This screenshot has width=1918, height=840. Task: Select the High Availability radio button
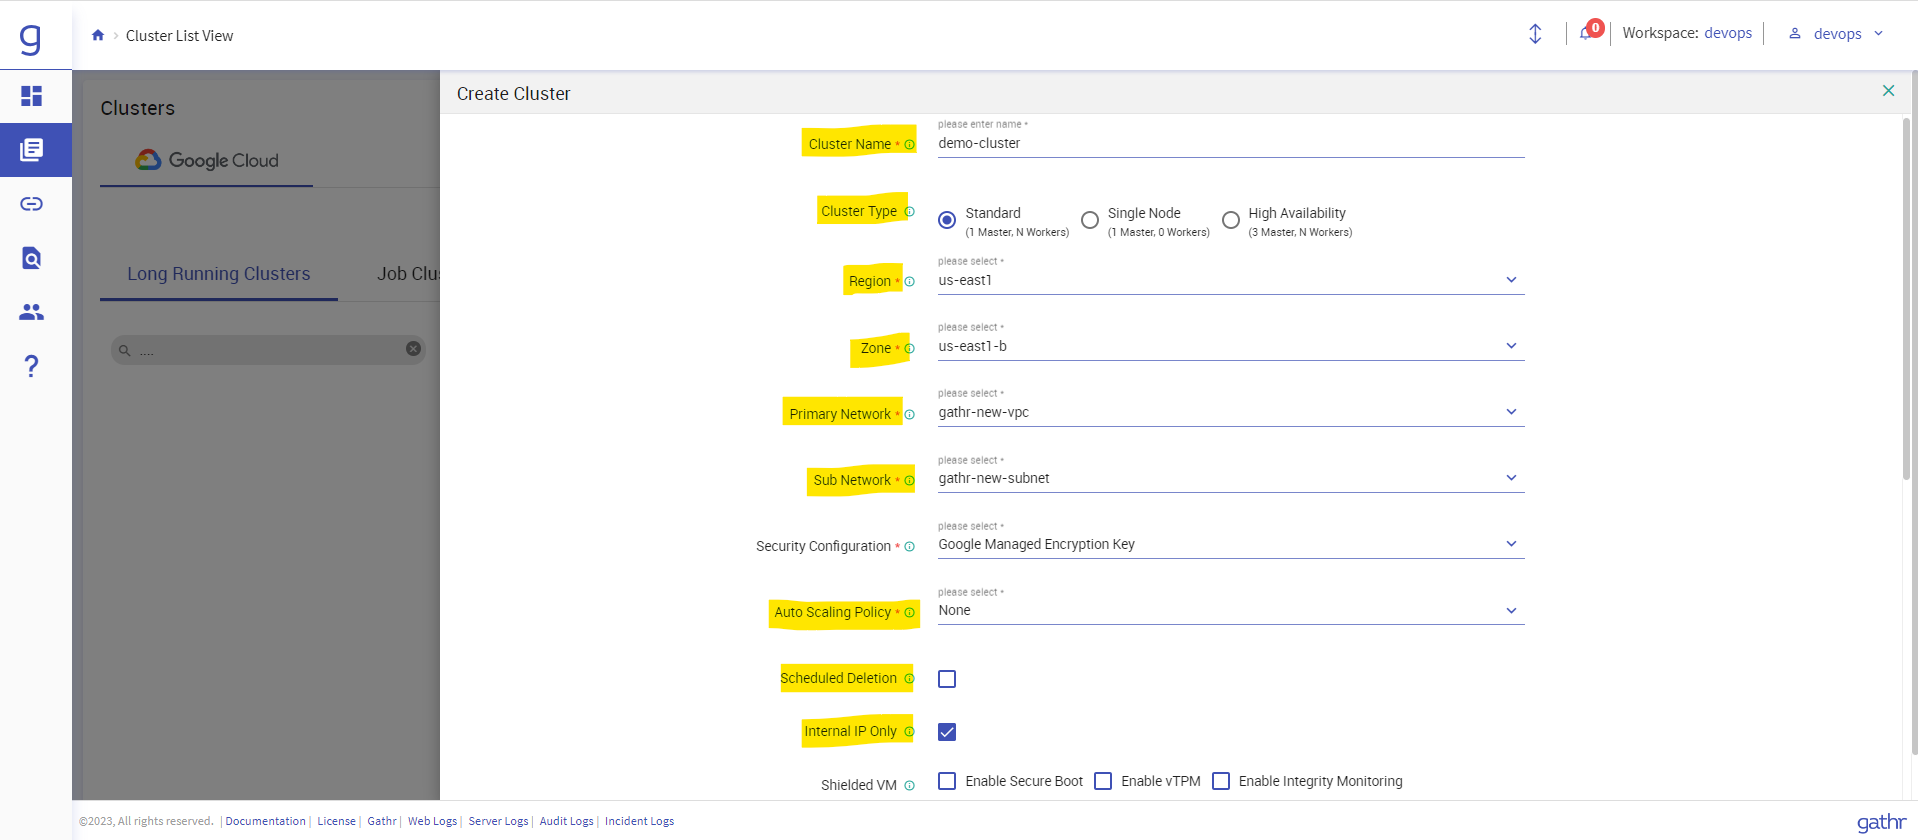(x=1231, y=220)
